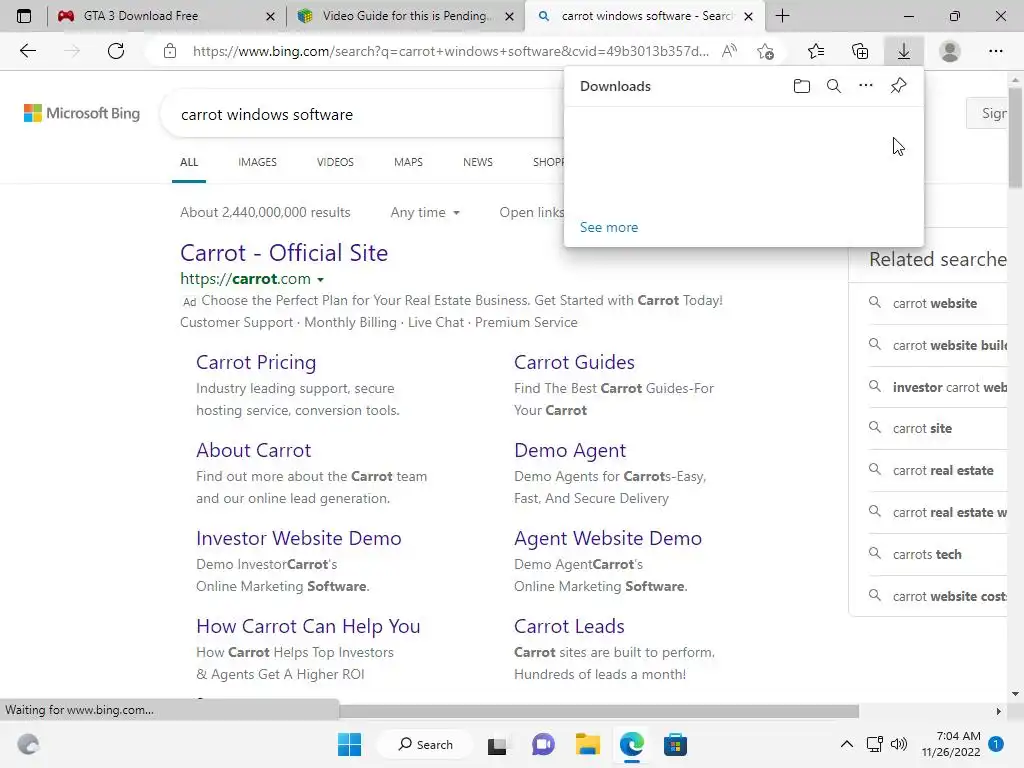Screen dimensions: 1024x768
Task: Open the Demo Agent link
Action: [569, 450]
